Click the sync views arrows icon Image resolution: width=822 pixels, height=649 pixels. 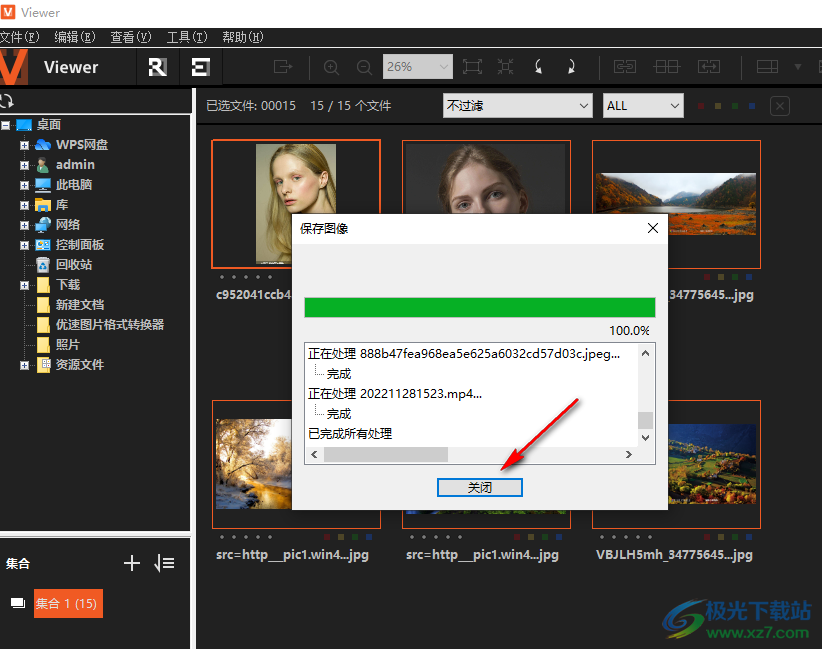coord(709,67)
